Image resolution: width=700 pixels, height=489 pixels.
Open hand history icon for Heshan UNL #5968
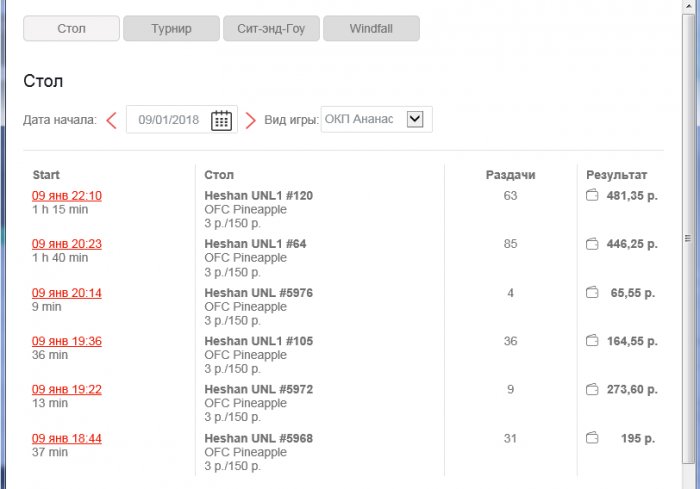pyautogui.click(x=591, y=437)
